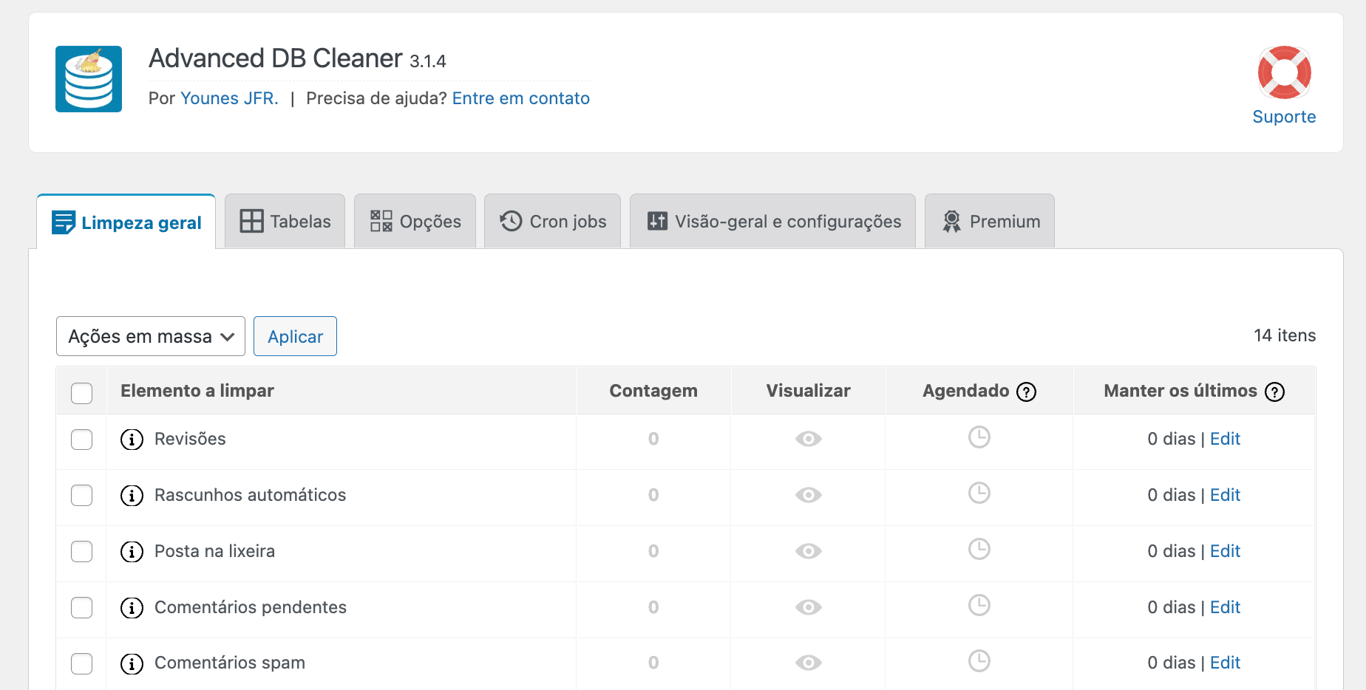The width and height of the screenshot is (1366, 690).
Task: Click the Suporte lifebuoy icon
Action: (1284, 72)
